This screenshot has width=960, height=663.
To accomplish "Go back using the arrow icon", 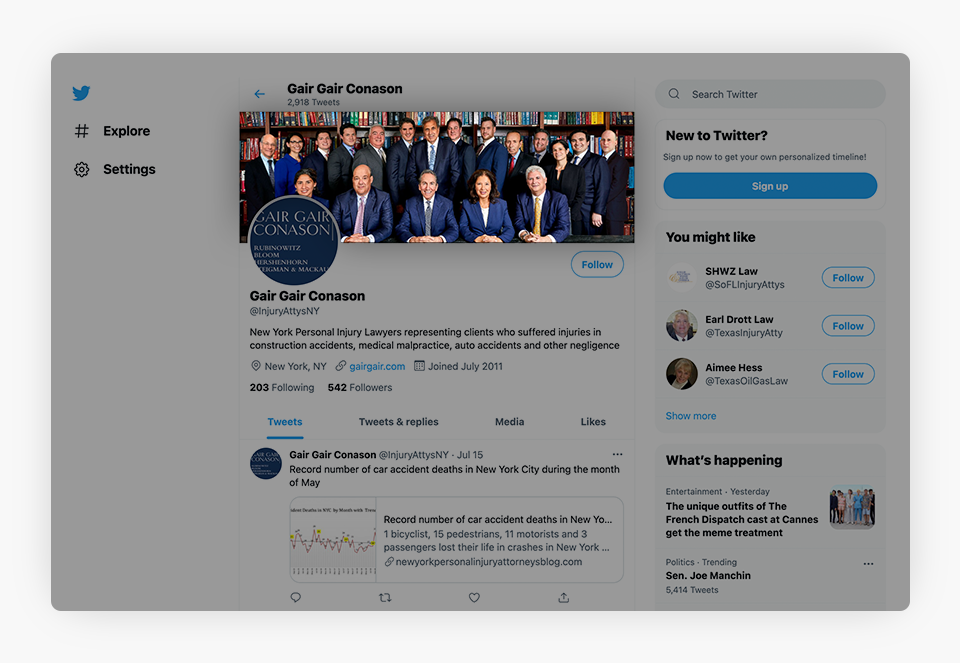I will pos(260,94).
